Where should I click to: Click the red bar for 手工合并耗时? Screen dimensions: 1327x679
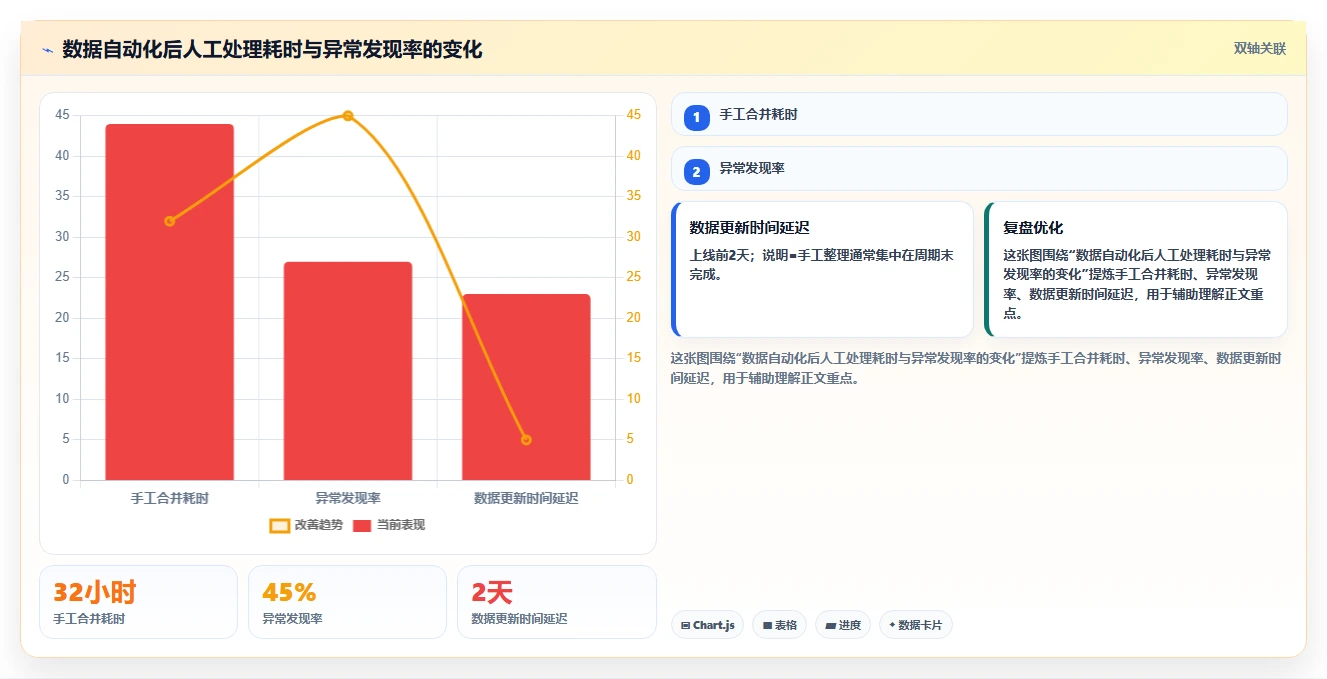point(170,302)
